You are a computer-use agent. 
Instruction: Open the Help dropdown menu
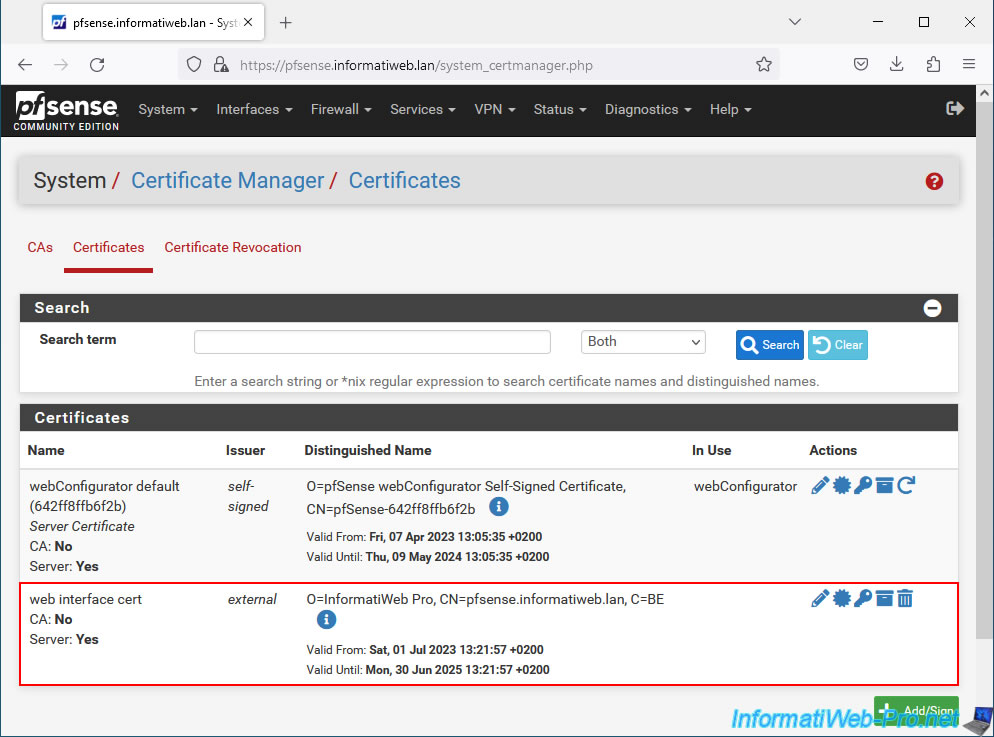click(730, 110)
